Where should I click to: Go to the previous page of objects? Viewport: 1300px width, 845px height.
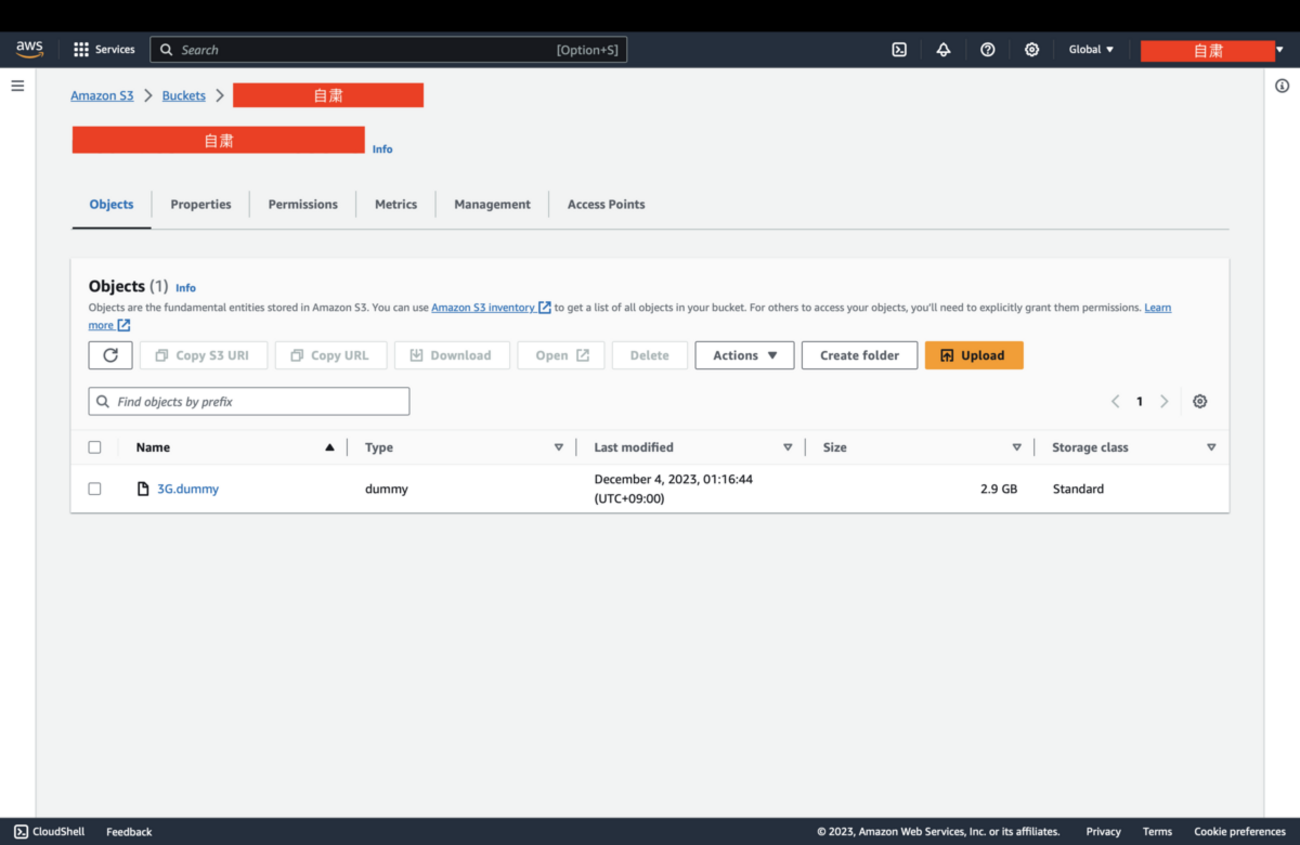click(x=1115, y=401)
